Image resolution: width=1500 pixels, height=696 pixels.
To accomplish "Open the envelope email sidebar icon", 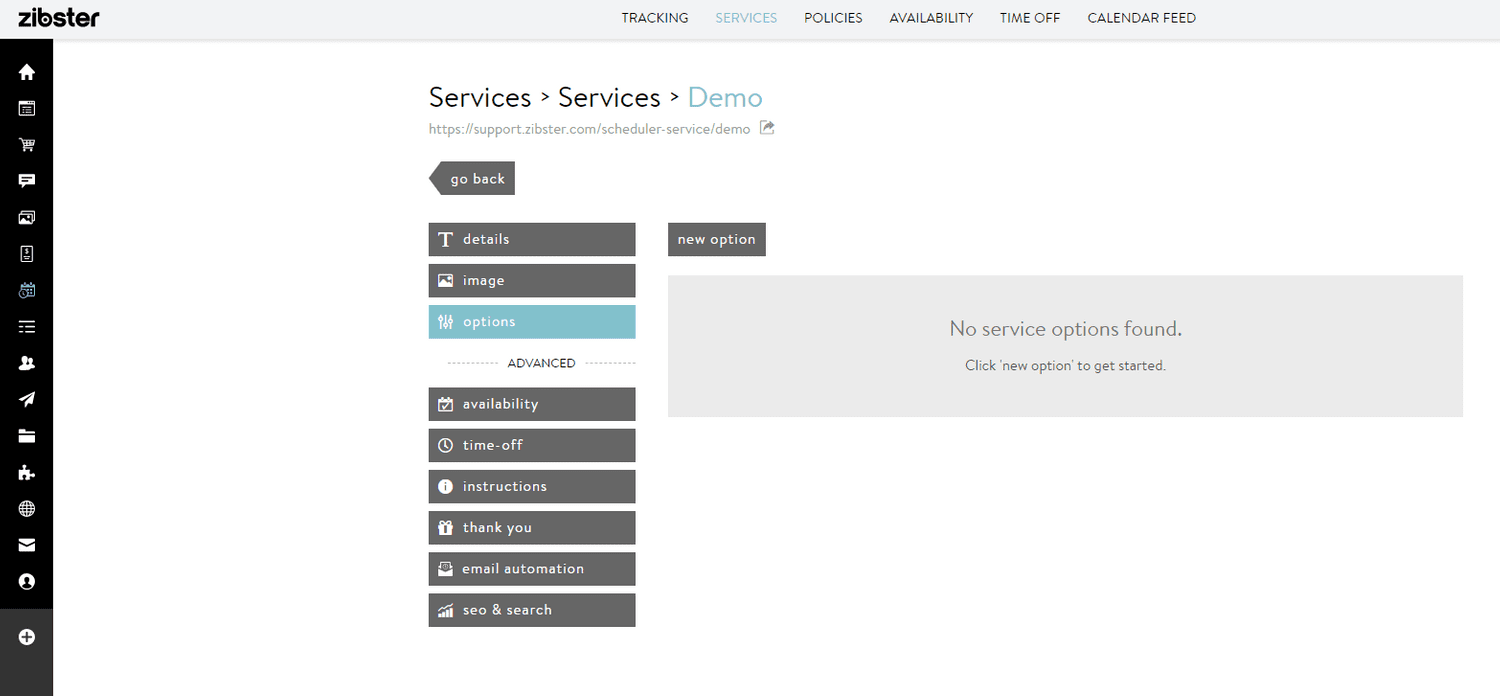I will (26, 544).
